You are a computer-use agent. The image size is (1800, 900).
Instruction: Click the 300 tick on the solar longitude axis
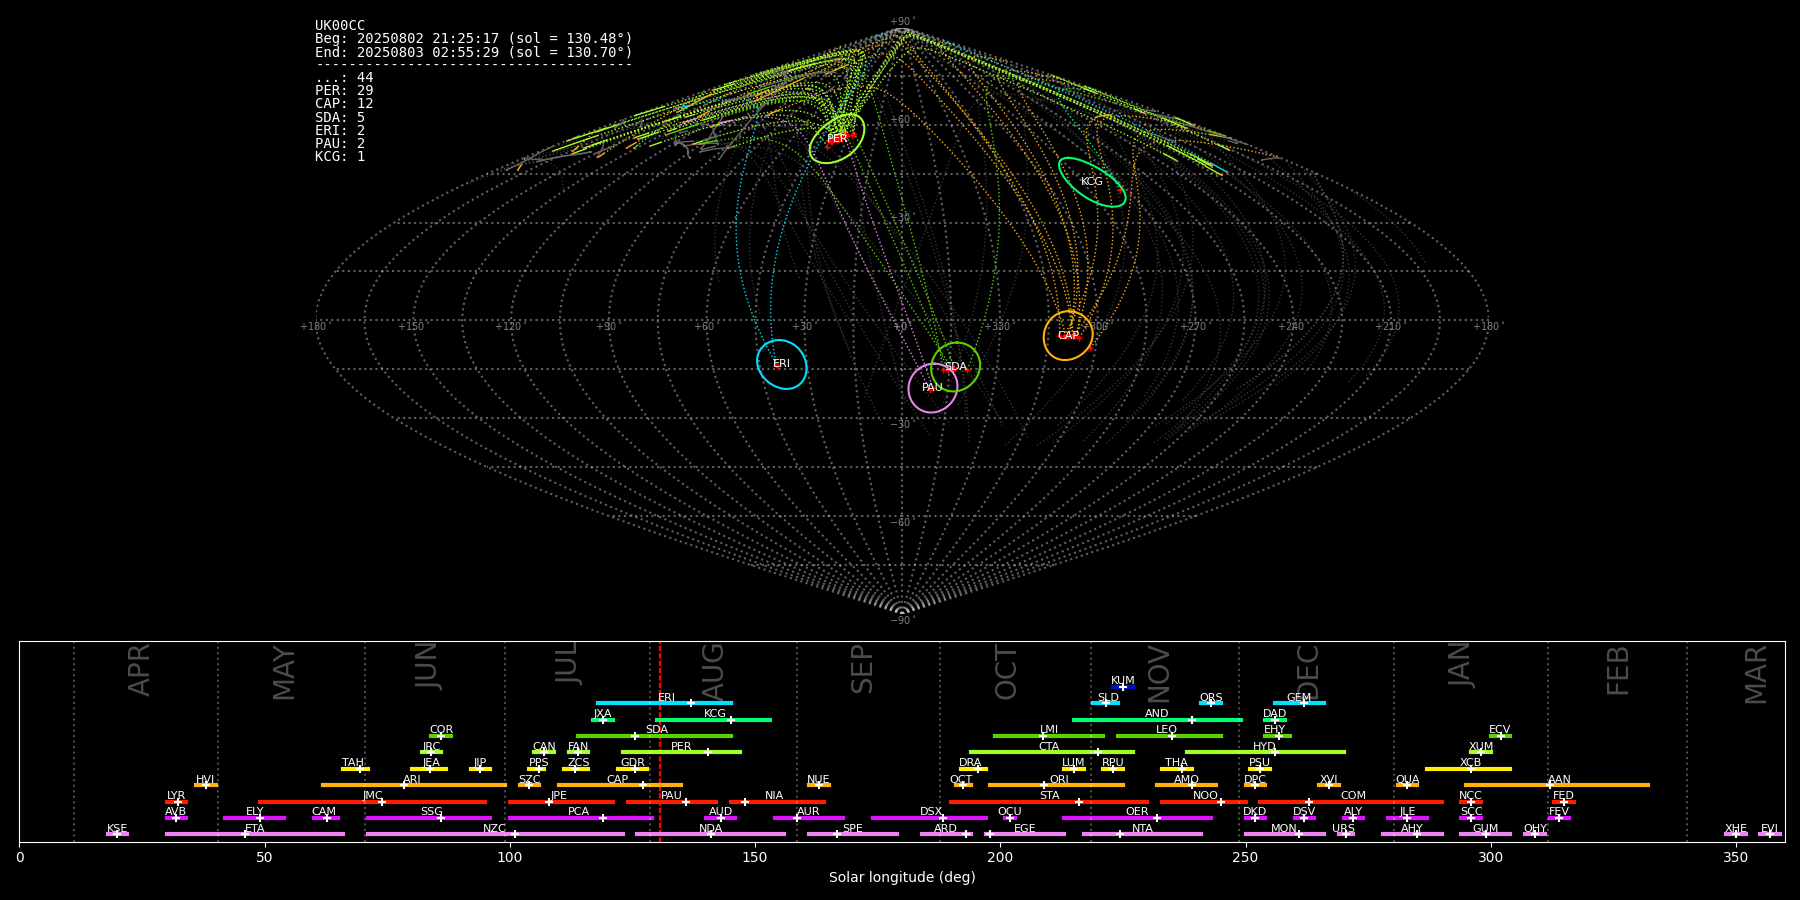click(x=1490, y=857)
